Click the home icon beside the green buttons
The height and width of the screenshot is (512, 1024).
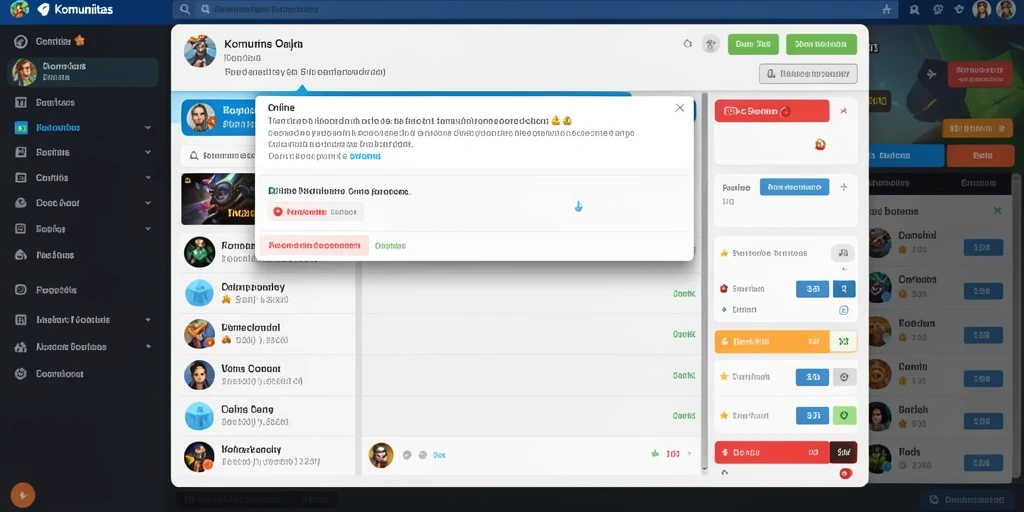(x=687, y=44)
